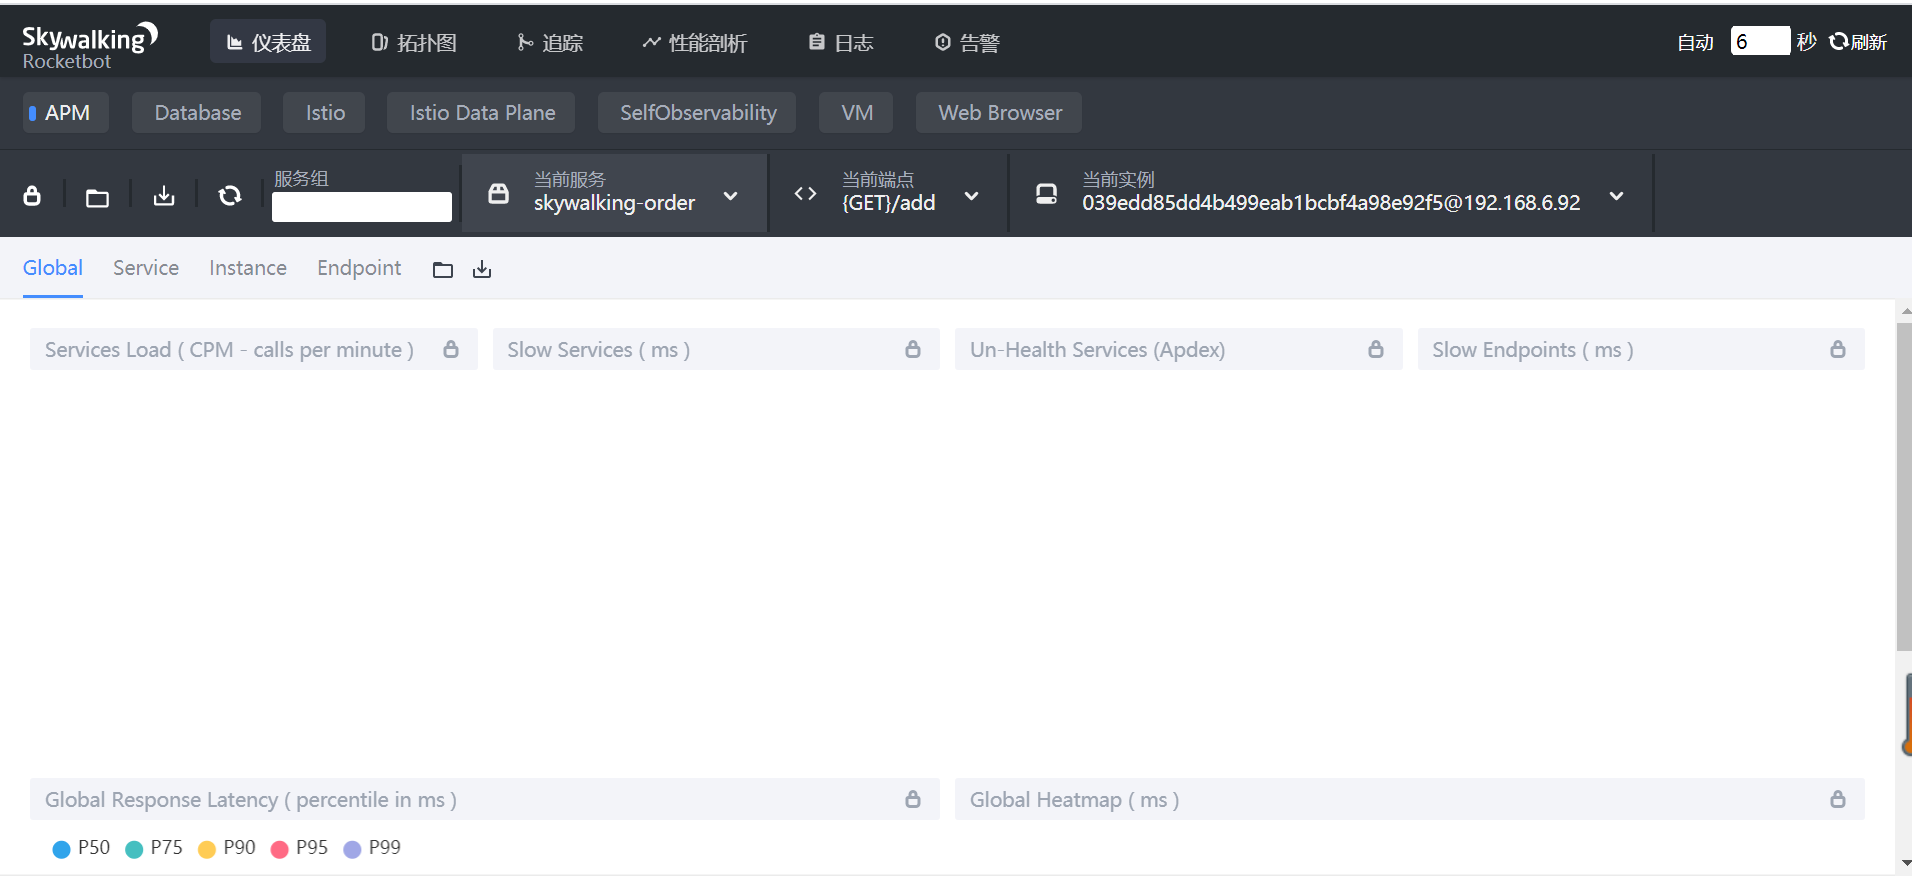Toggle lock on Global Response Latency panel
1912x877 pixels.
(x=913, y=799)
